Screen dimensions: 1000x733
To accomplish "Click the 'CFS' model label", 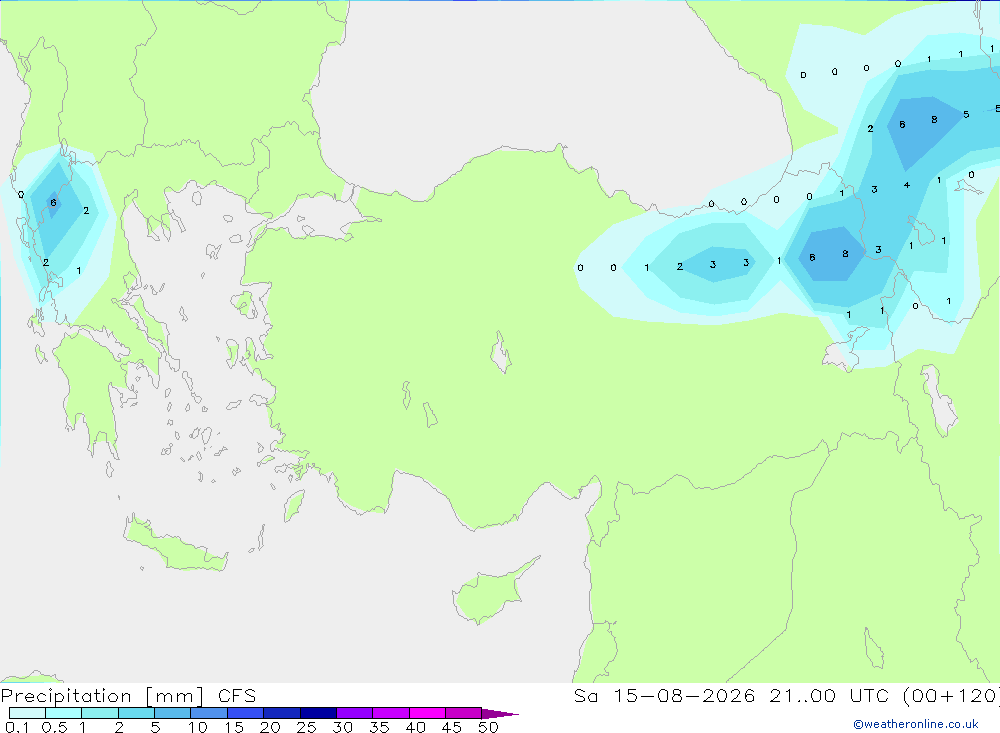I will 237,695.
